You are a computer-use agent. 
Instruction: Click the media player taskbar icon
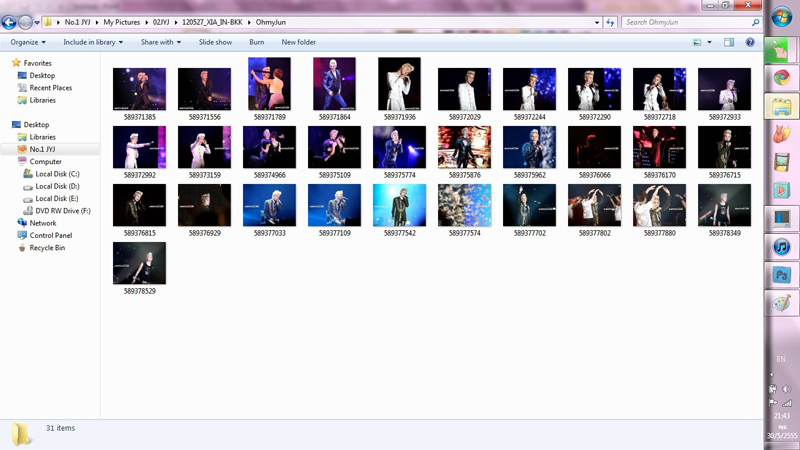point(782,190)
